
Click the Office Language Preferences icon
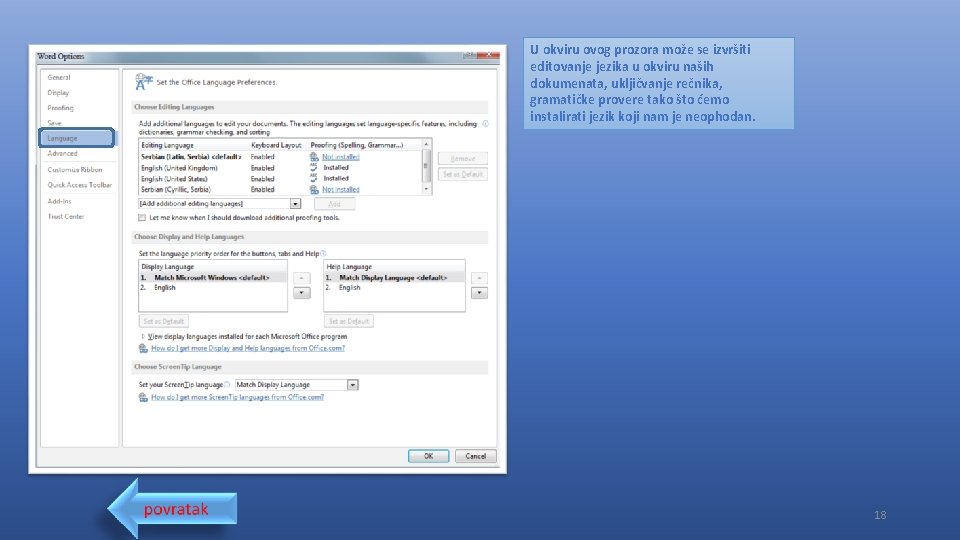point(143,81)
